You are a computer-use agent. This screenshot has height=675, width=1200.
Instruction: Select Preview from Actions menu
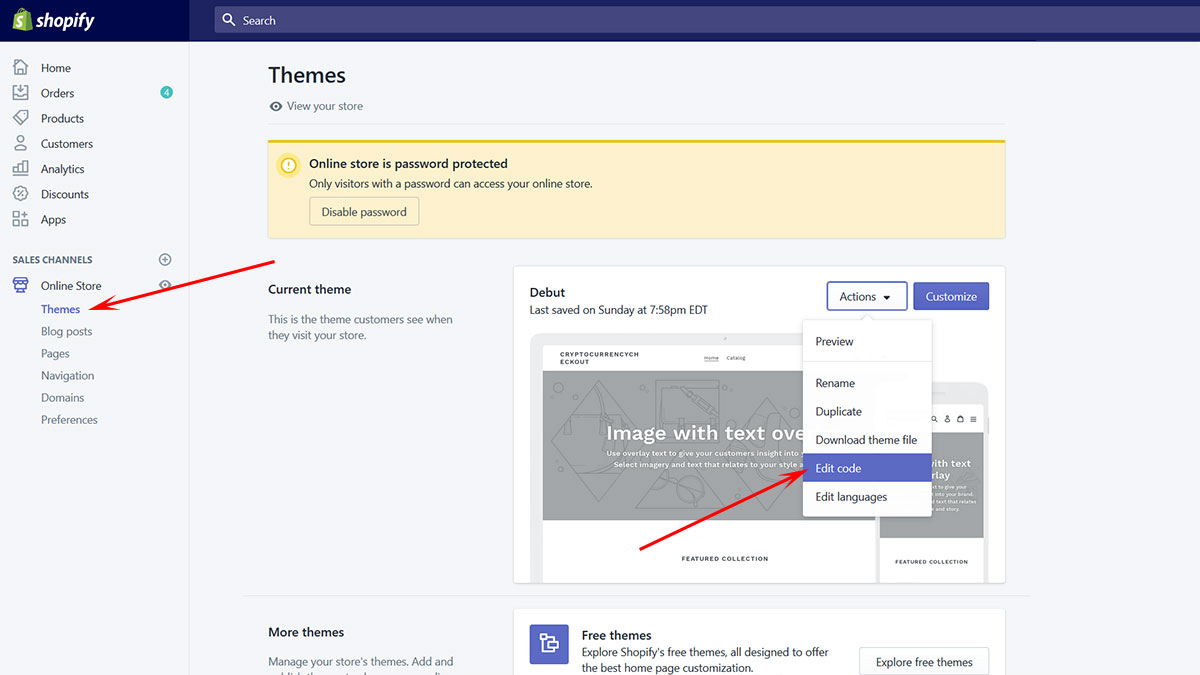pyautogui.click(x=867, y=342)
